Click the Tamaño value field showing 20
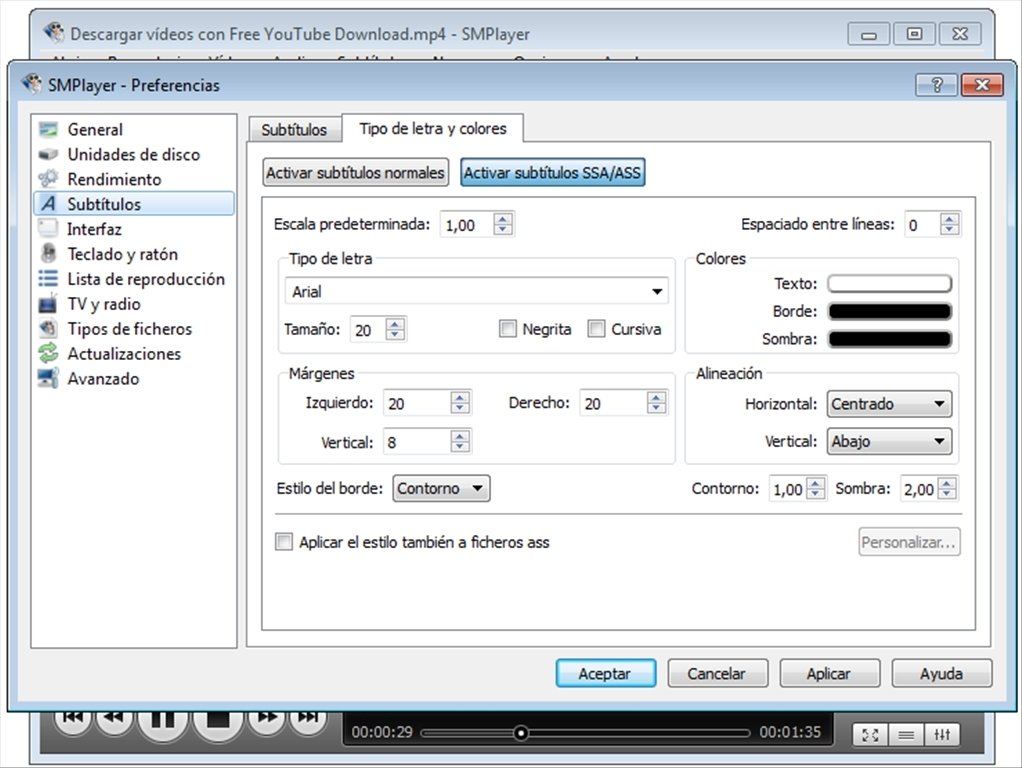 (368, 329)
